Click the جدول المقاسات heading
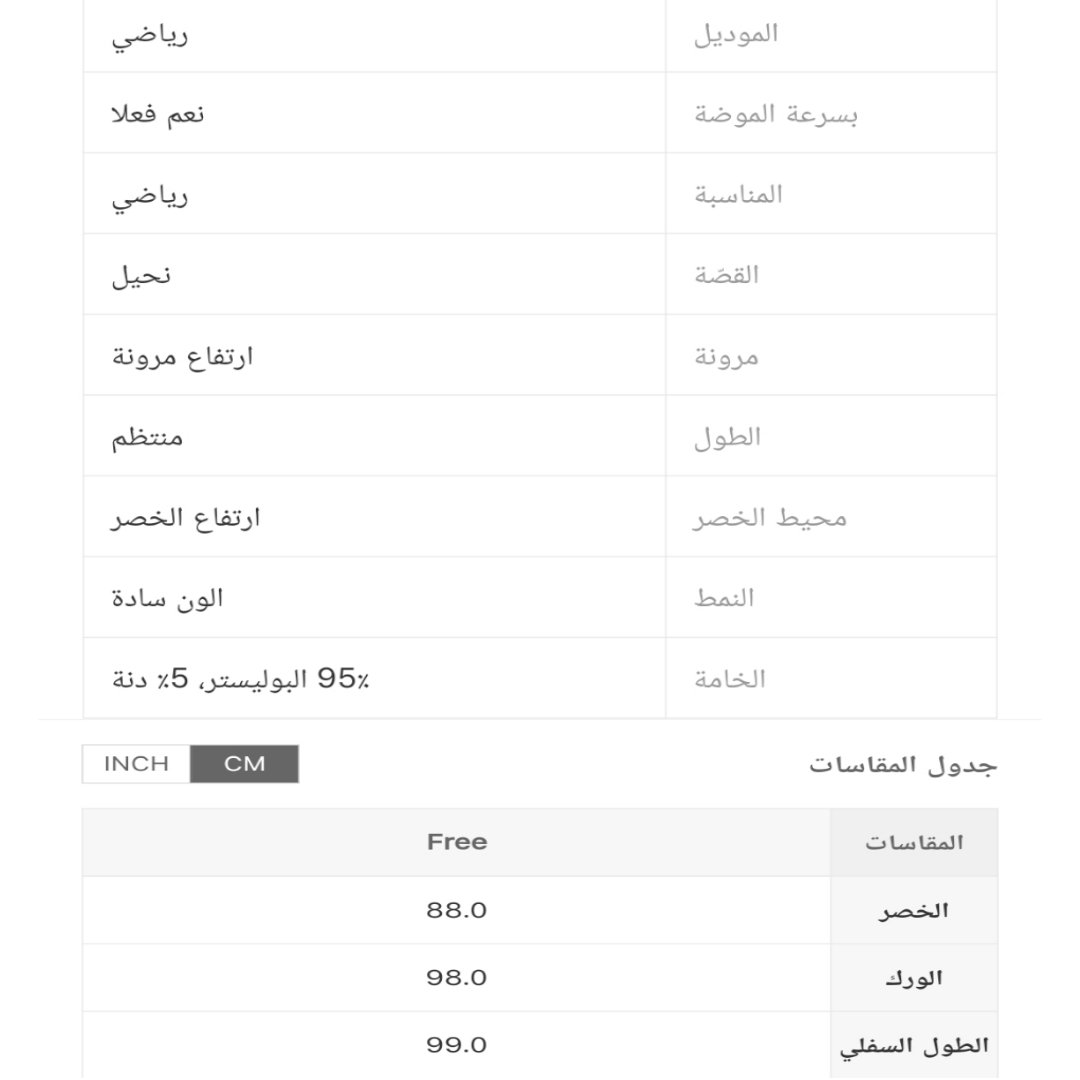This screenshot has height=1080, width=1080. (x=903, y=766)
